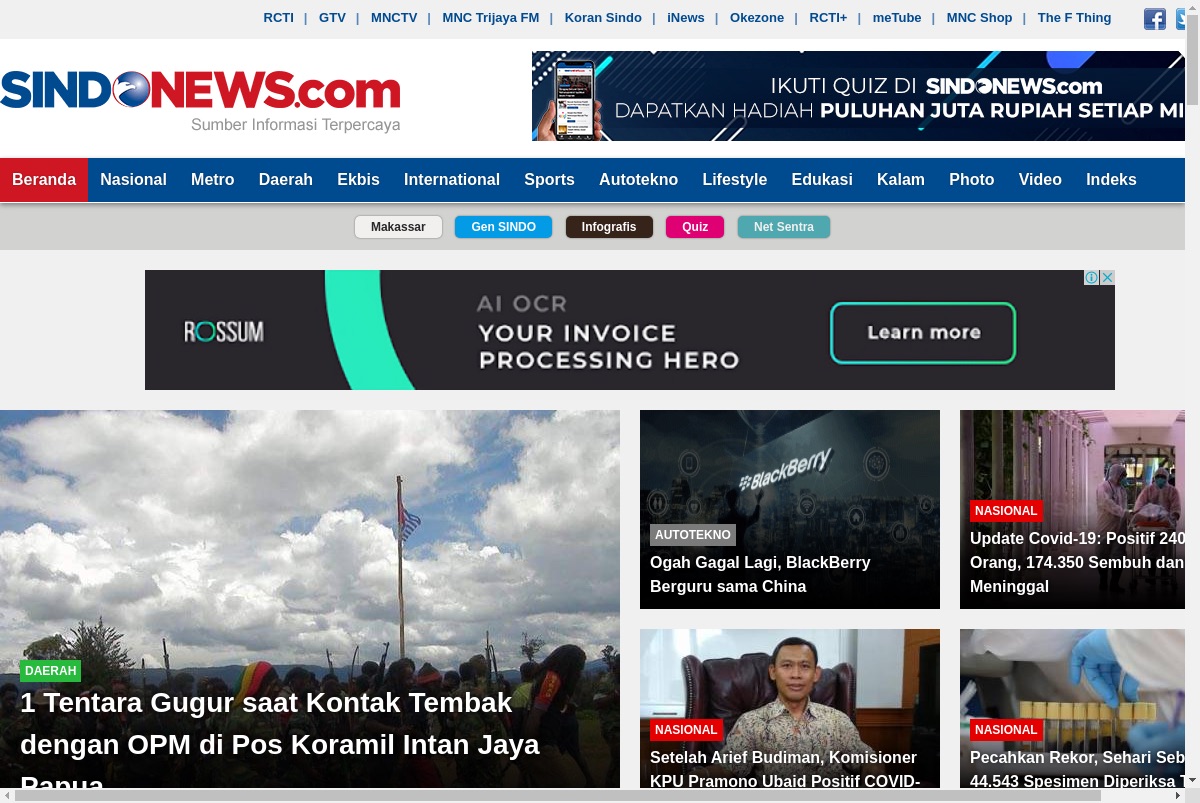This screenshot has width=1200, height=803.
Task: Open the Edukasi menu section
Action: pyautogui.click(x=822, y=180)
